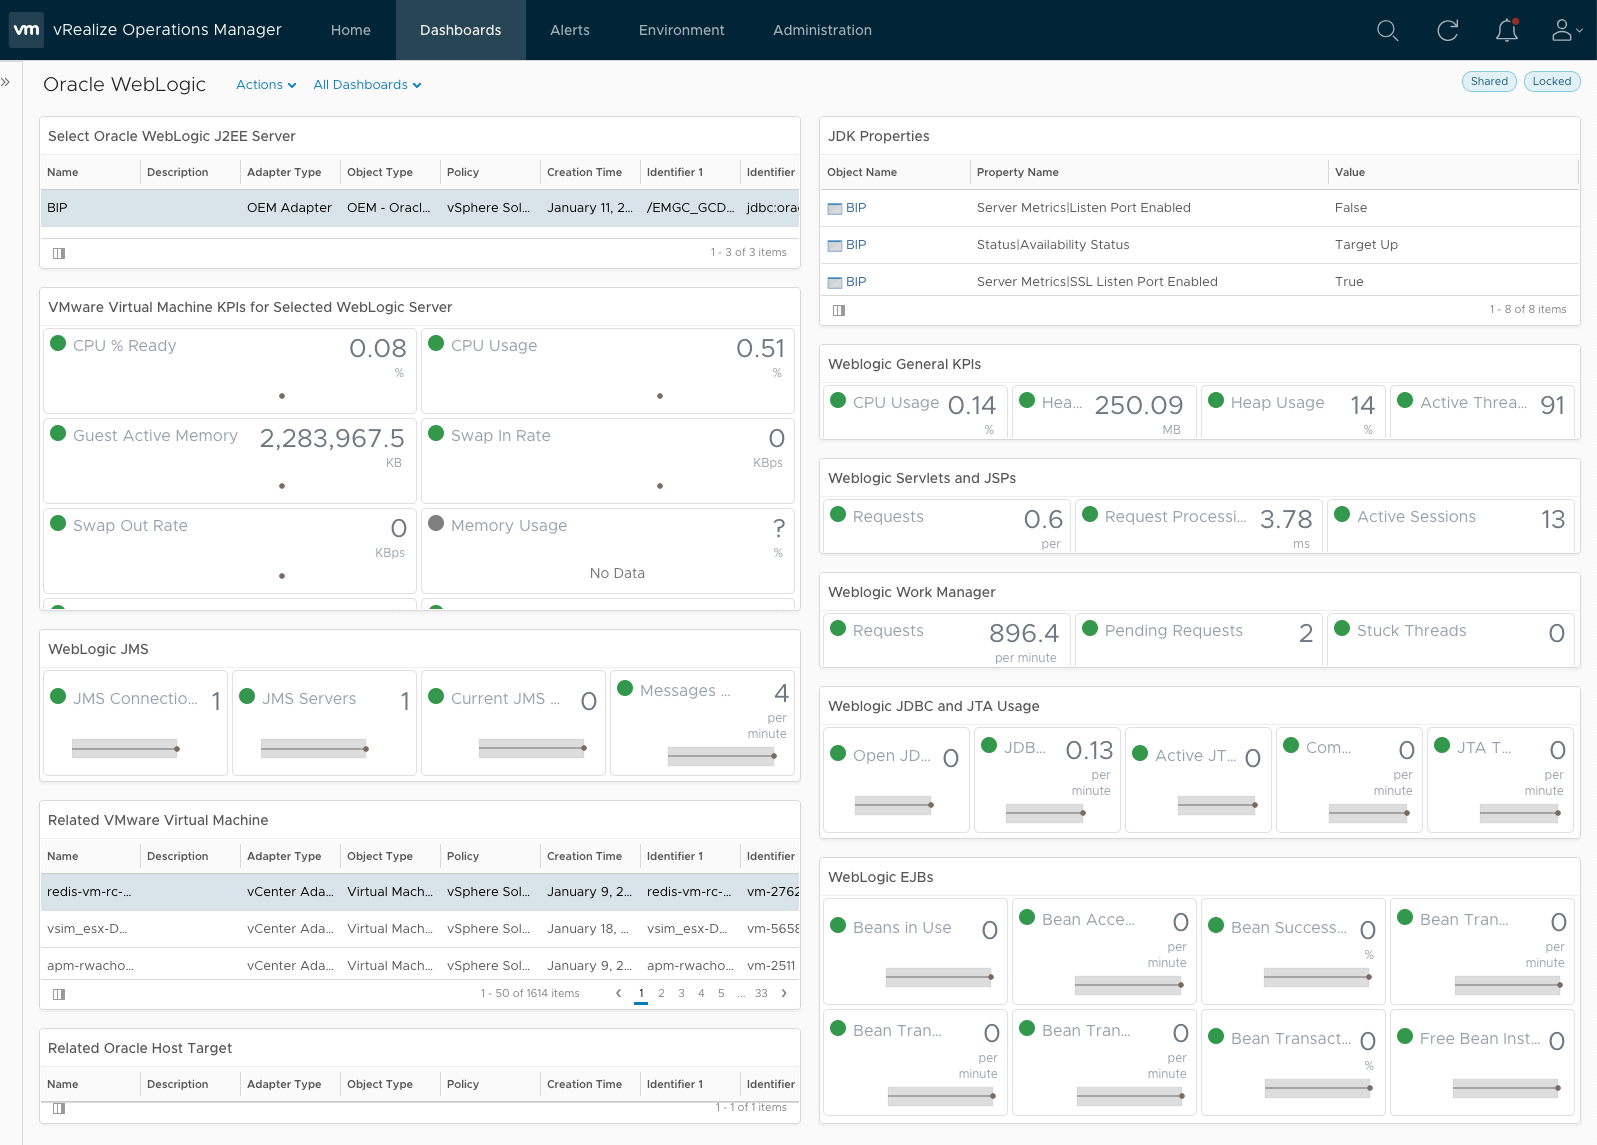Screen dimensions: 1597x1145
Task: Click green status dot of JMS Servers
Action: (x=247, y=696)
